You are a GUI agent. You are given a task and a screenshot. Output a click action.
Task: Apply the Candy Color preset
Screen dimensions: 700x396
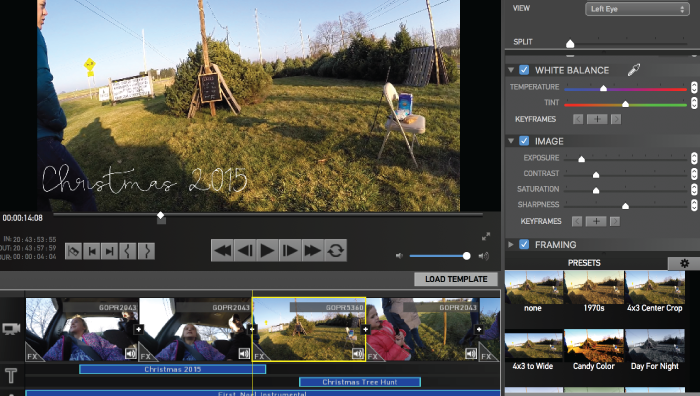[593, 350]
